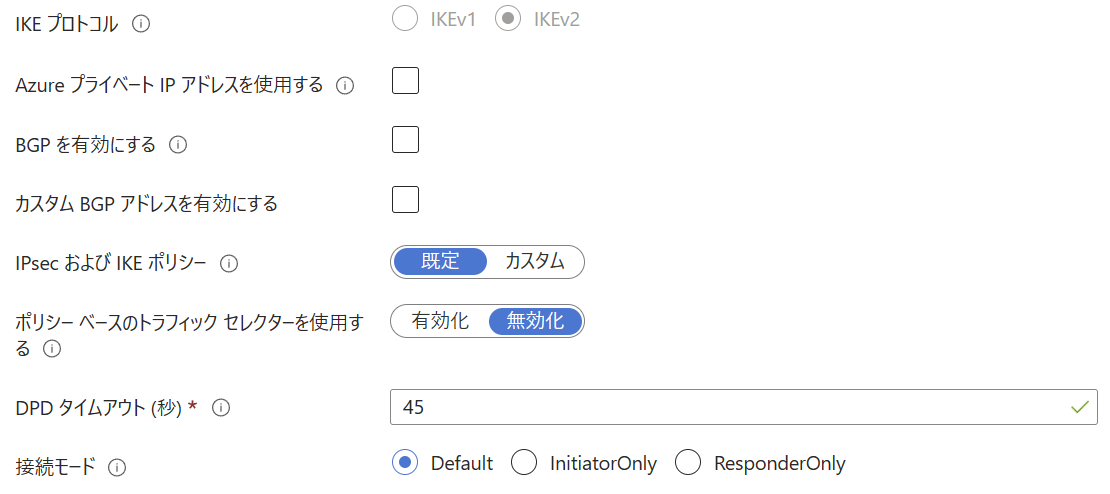The image size is (1110, 494).
Task: Select Default connection mode
Action: click(405, 463)
